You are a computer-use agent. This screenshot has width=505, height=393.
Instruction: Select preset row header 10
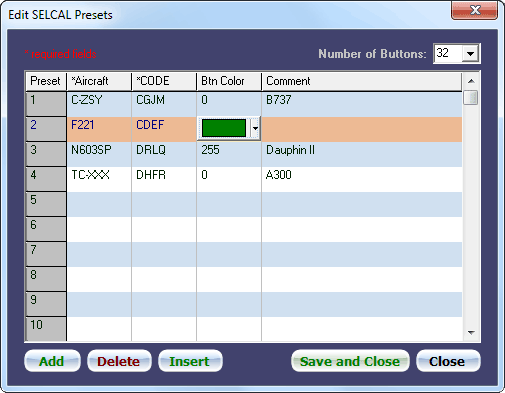coord(46,329)
